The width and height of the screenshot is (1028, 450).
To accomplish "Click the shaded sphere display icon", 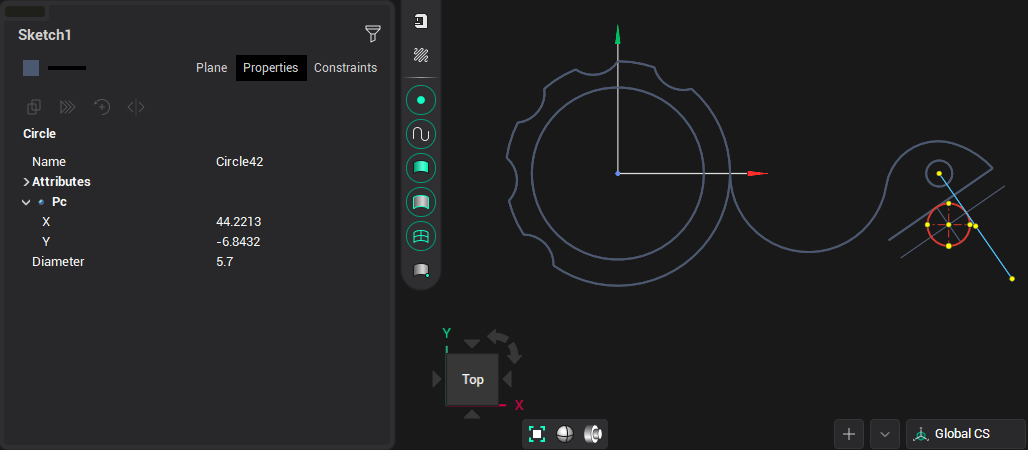I will pyautogui.click(x=565, y=434).
